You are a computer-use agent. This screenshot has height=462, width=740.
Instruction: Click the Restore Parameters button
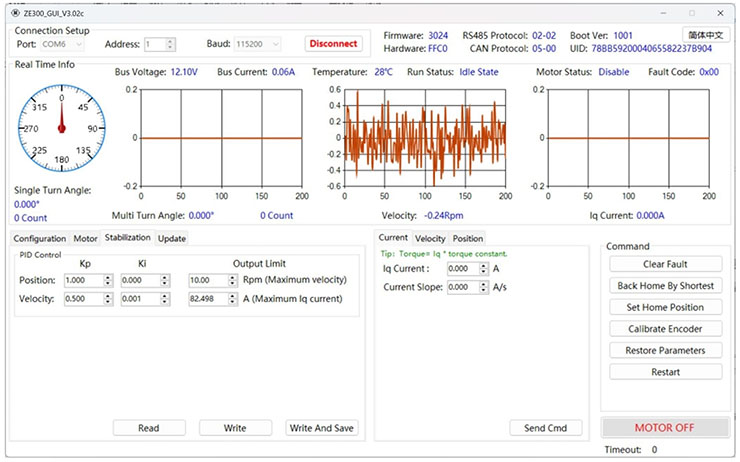pos(665,351)
